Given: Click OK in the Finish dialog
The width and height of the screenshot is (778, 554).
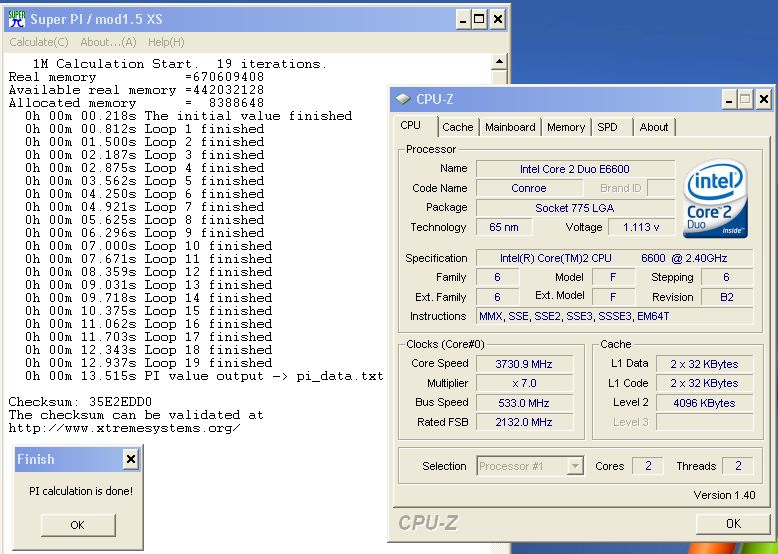Looking at the screenshot, I should tap(78, 525).
